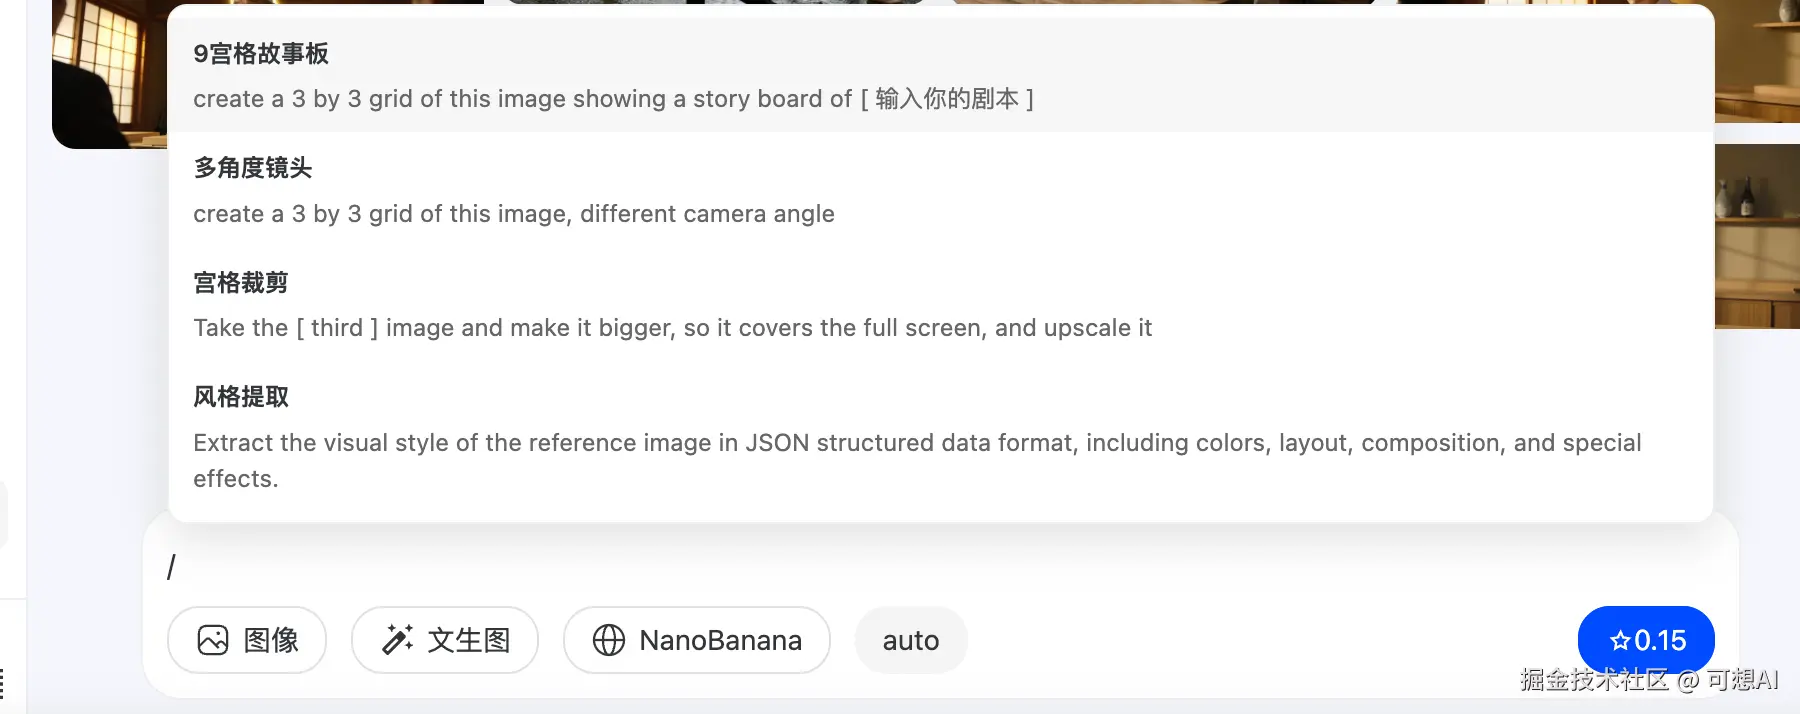Open the 文生图 mode selector
This screenshot has height=714, width=1800.
click(x=445, y=640)
